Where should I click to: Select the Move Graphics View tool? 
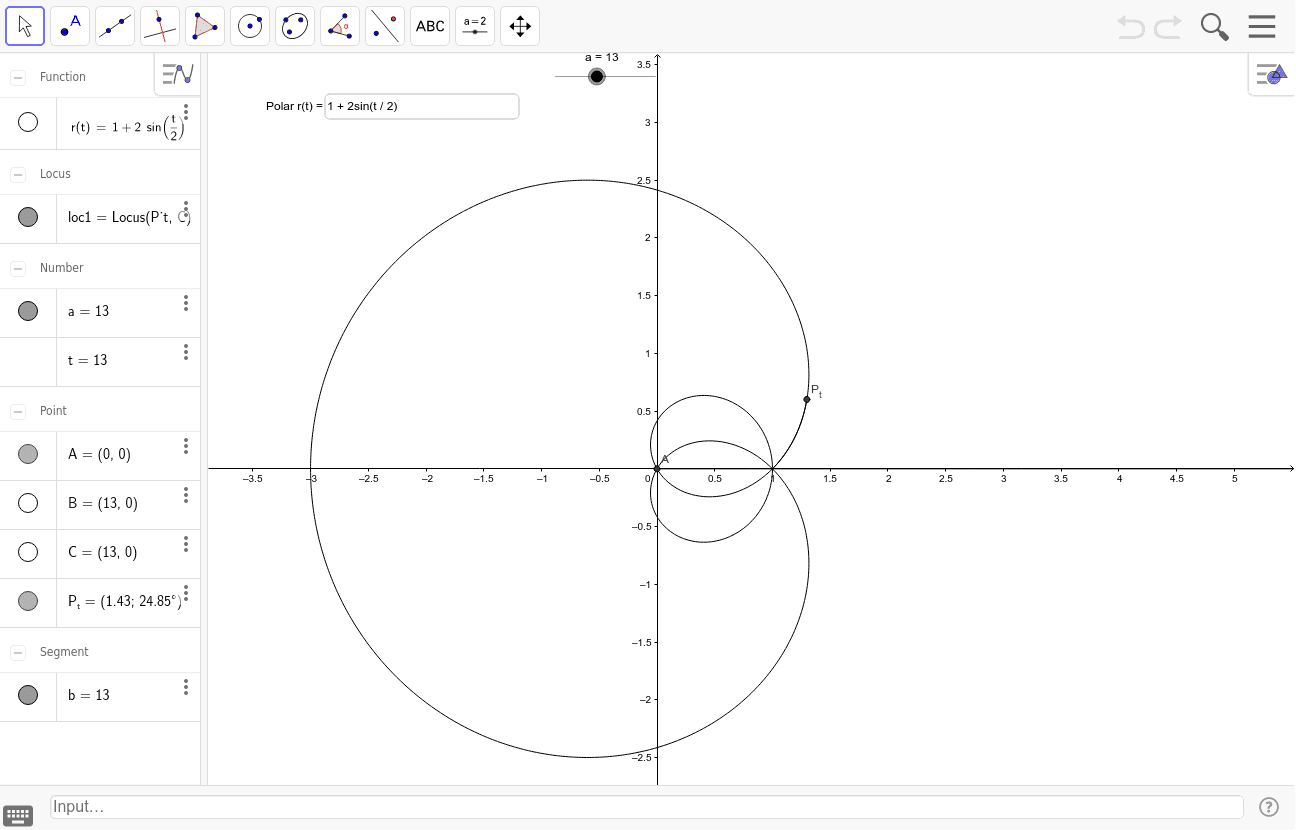(520, 26)
